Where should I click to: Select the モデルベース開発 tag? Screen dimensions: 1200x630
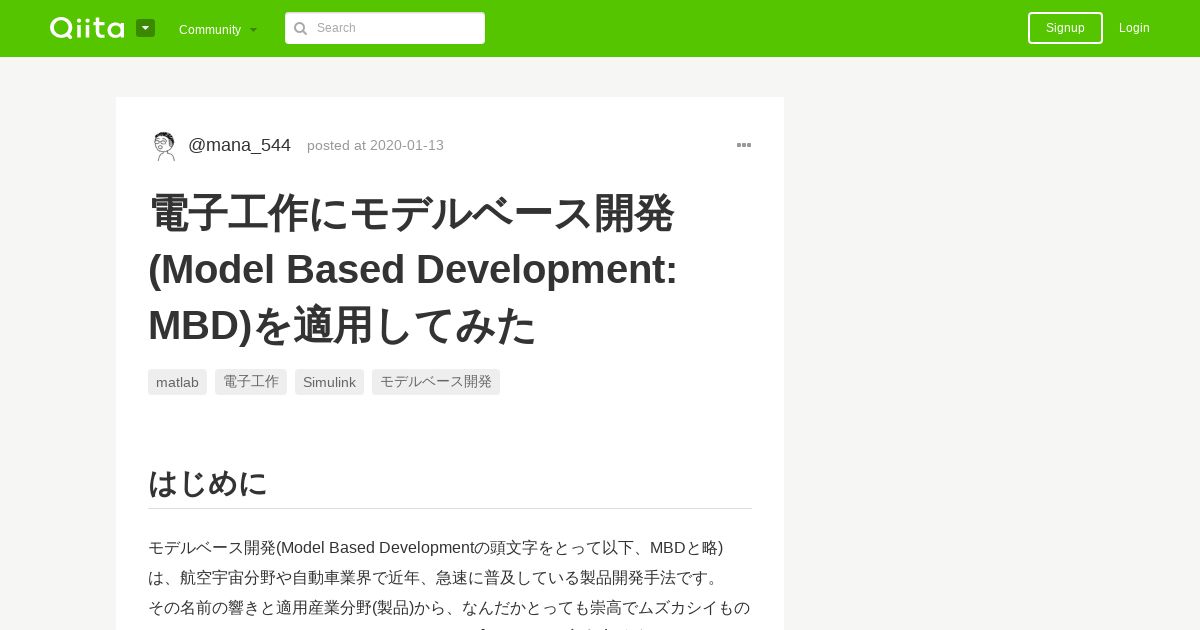coord(436,382)
